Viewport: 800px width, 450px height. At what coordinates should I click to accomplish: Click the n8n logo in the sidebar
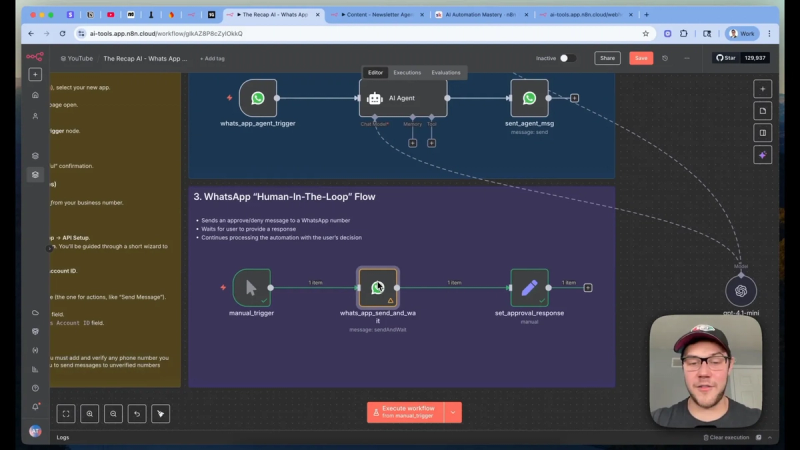(x=35, y=57)
